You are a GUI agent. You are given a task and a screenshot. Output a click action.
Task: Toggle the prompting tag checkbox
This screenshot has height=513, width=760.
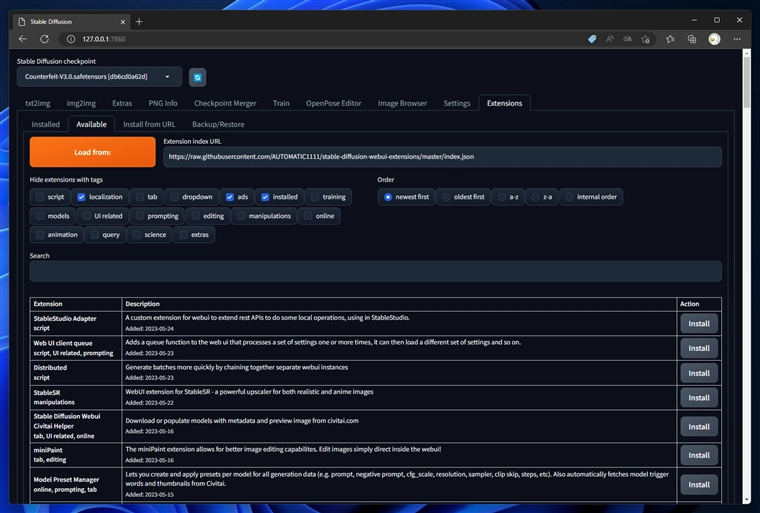pos(140,216)
